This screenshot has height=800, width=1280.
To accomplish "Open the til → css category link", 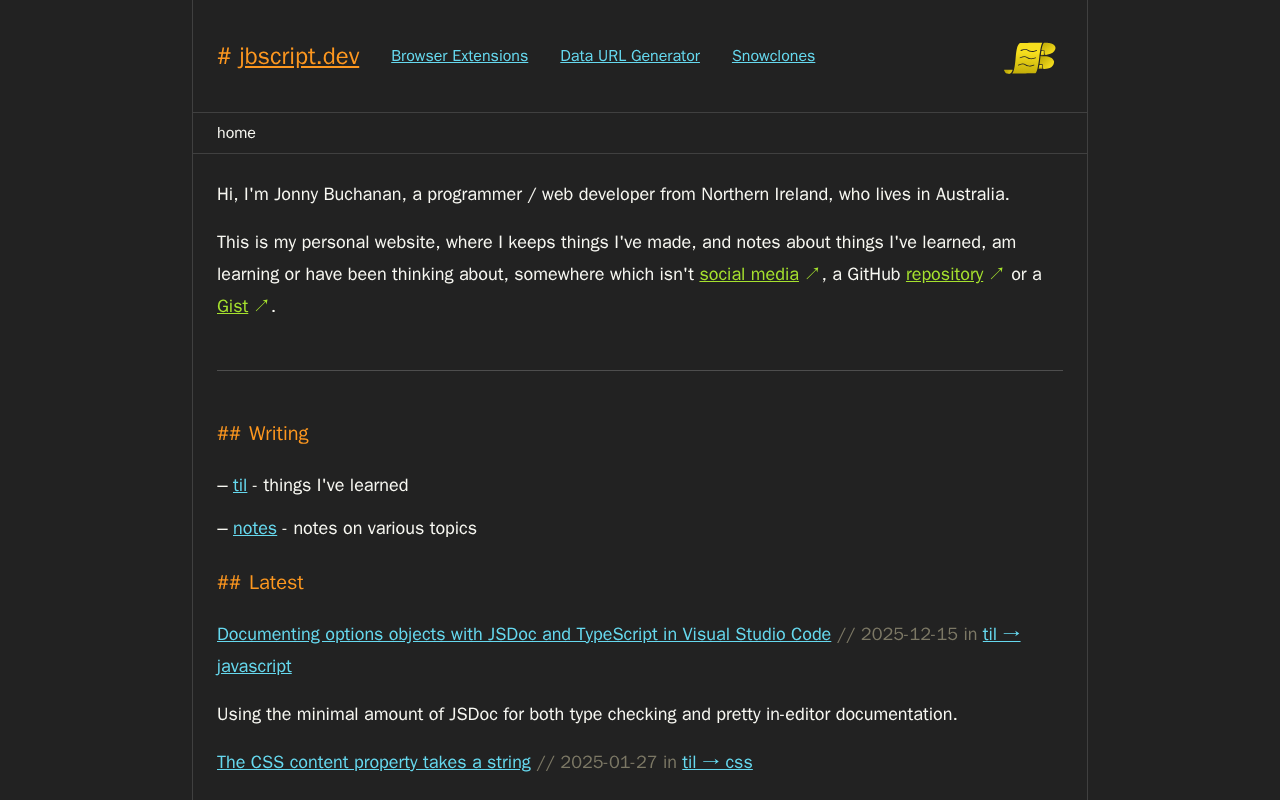I will 717,762.
